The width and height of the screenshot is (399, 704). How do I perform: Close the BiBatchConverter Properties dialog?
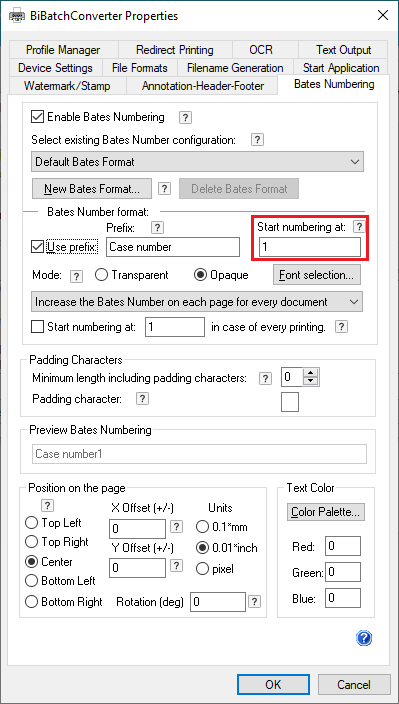tap(383, 16)
